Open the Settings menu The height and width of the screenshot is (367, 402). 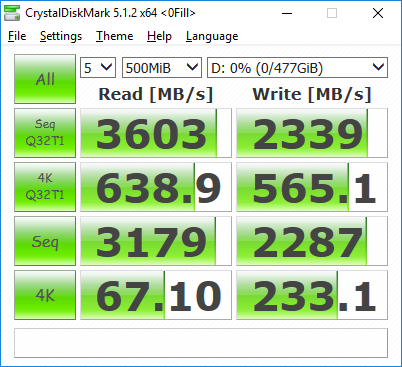click(61, 36)
